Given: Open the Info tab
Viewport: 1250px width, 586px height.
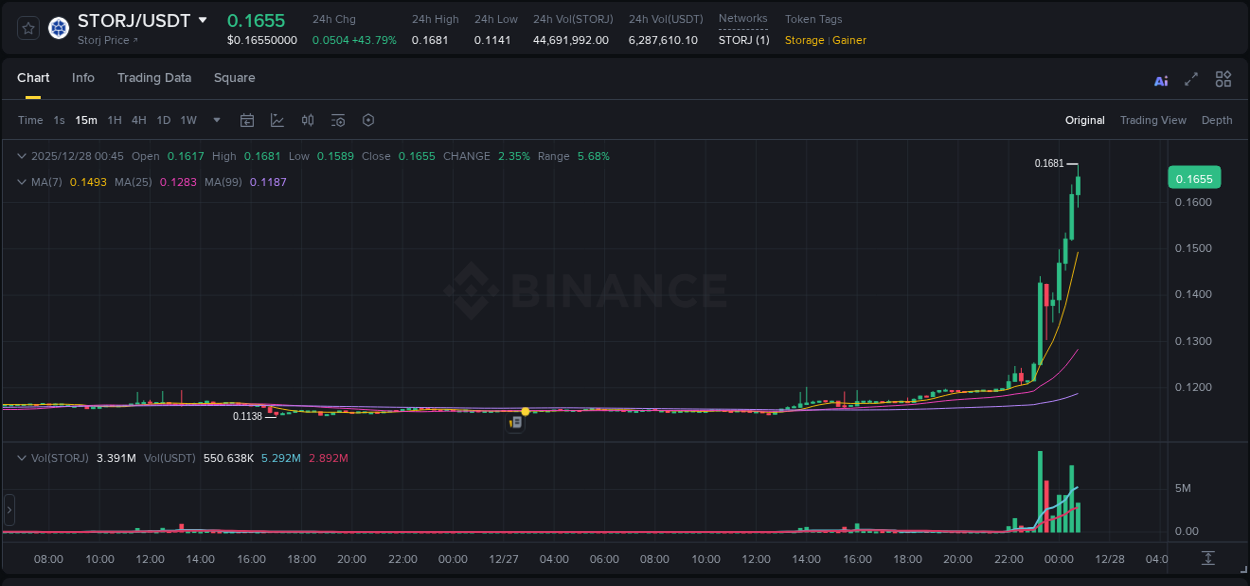Looking at the screenshot, I should (x=83, y=77).
